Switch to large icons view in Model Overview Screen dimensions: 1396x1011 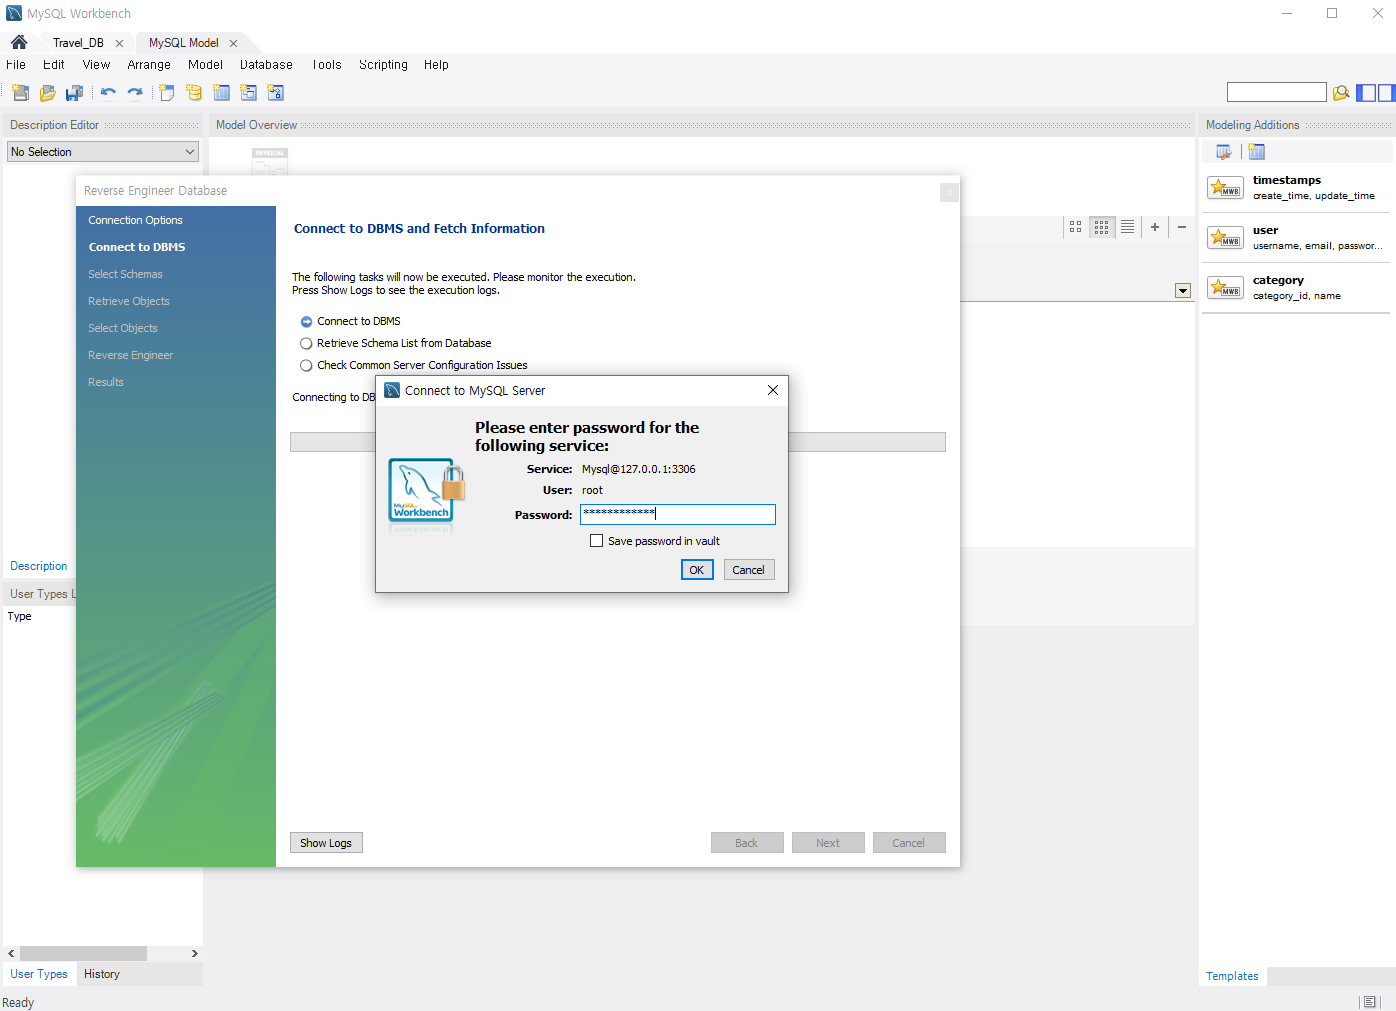(x=1075, y=227)
